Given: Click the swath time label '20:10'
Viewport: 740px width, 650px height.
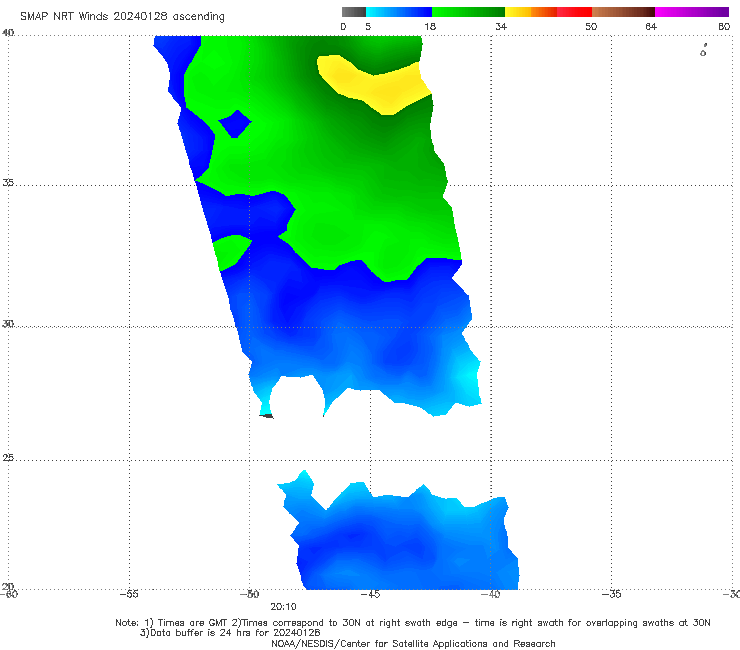Looking at the screenshot, I should pyautogui.click(x=283, y=607).
